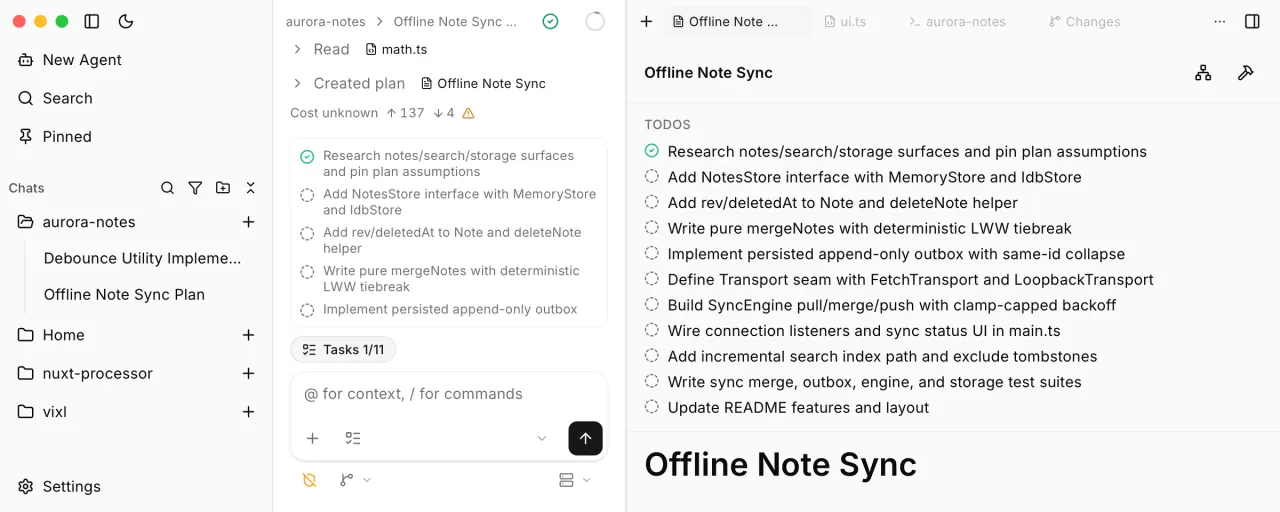
Task: Click the checklist plan mode icon in composer
Action: (353, 438)
